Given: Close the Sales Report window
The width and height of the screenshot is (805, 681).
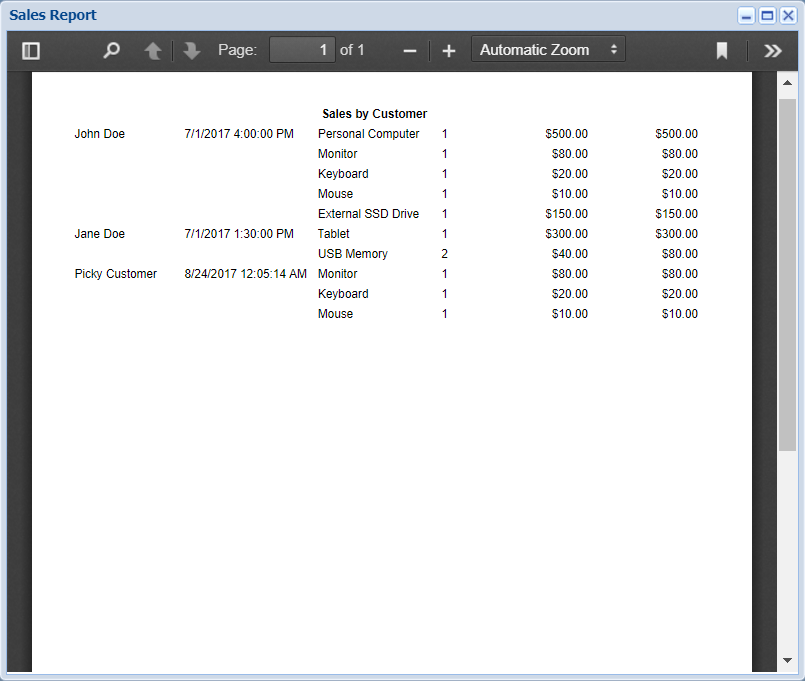Looking at the screenshot, I should point(788,16).
